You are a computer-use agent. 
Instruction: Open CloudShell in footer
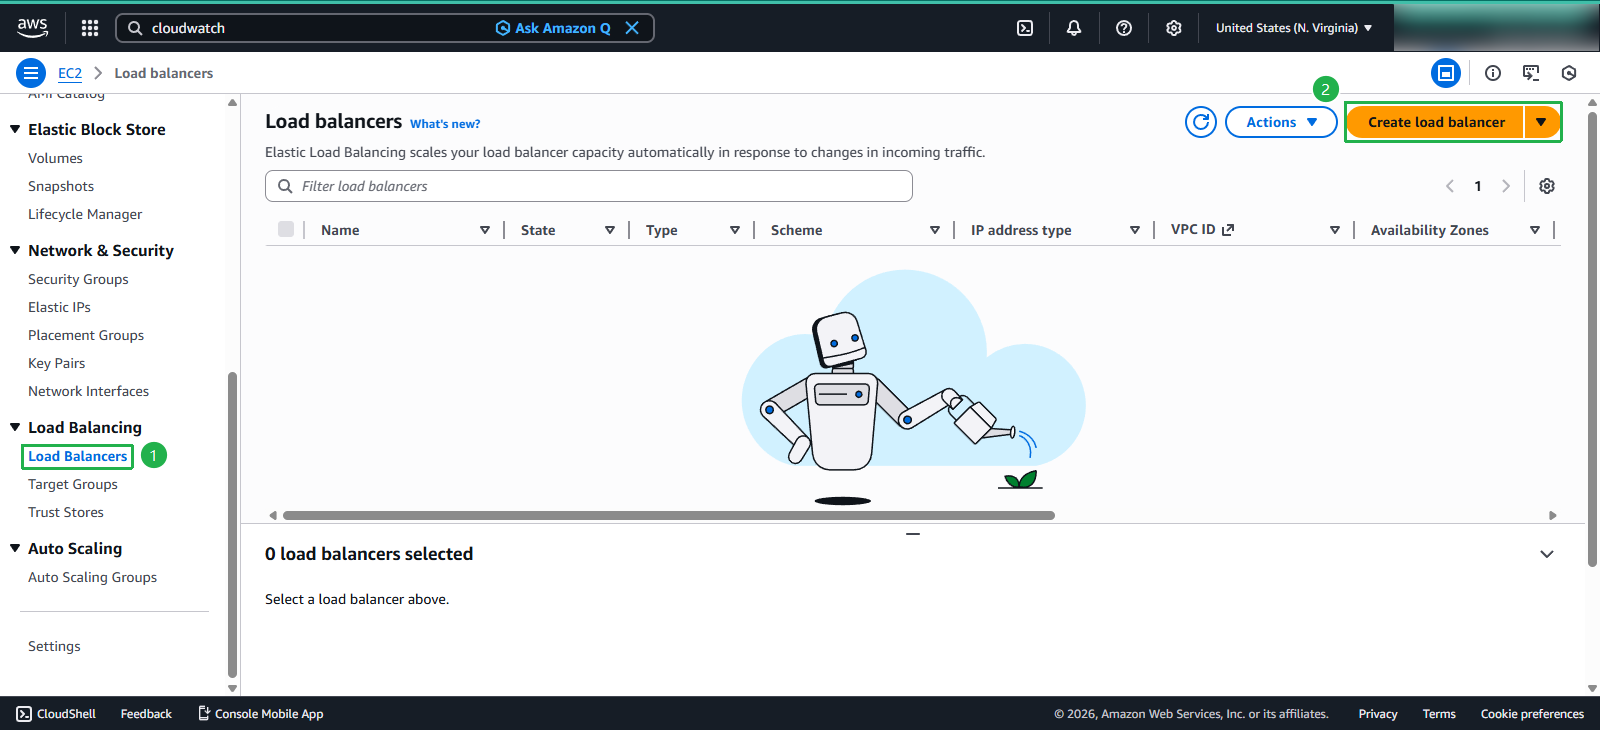56,714
